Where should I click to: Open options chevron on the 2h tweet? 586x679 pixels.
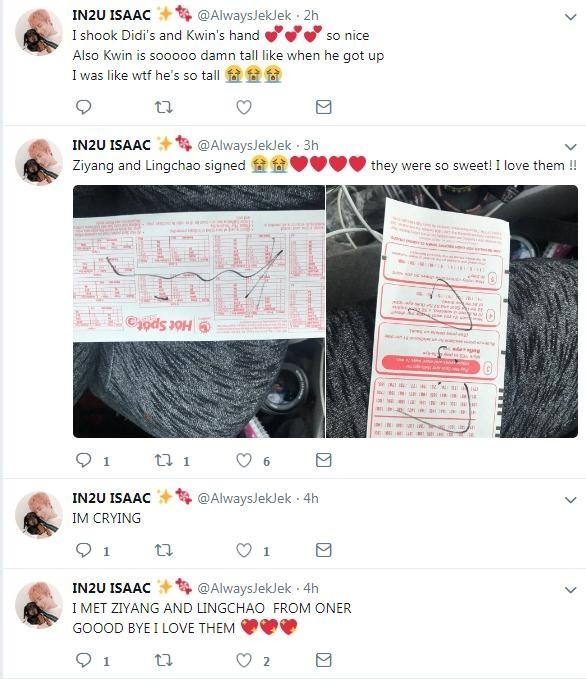tap(571, 17)
